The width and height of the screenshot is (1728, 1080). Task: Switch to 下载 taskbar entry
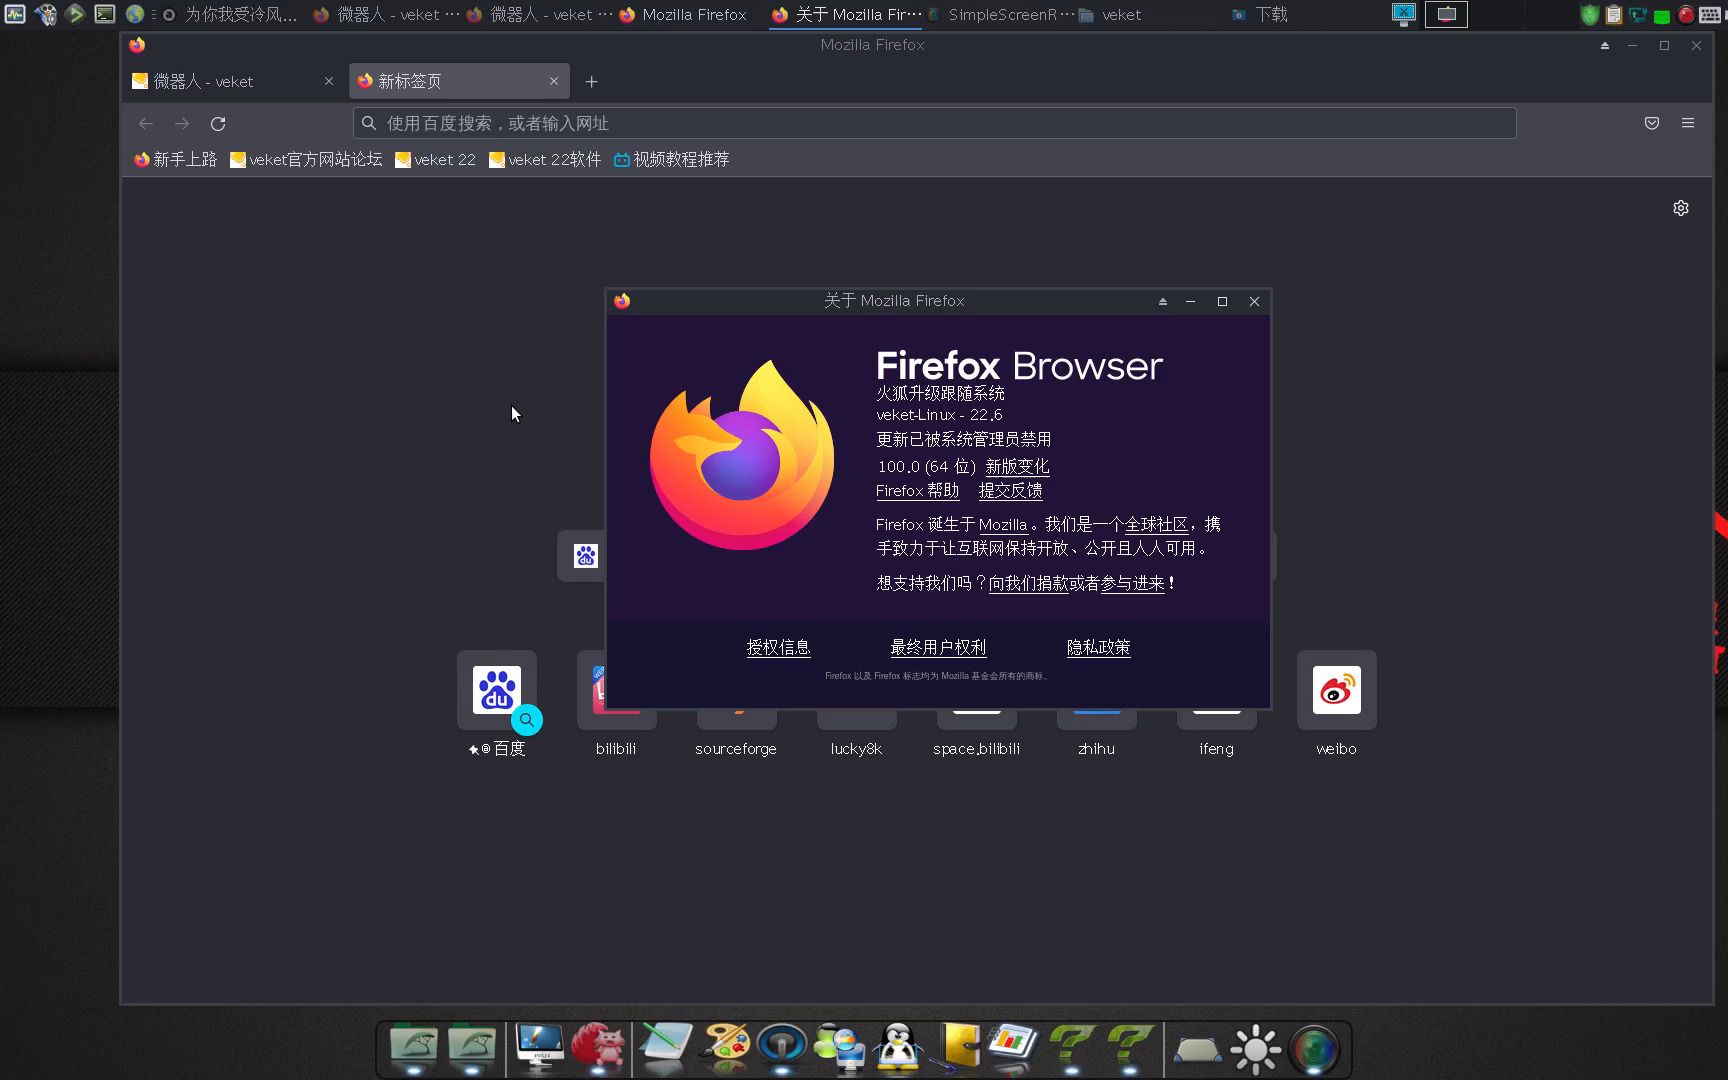coord(1260,14)
